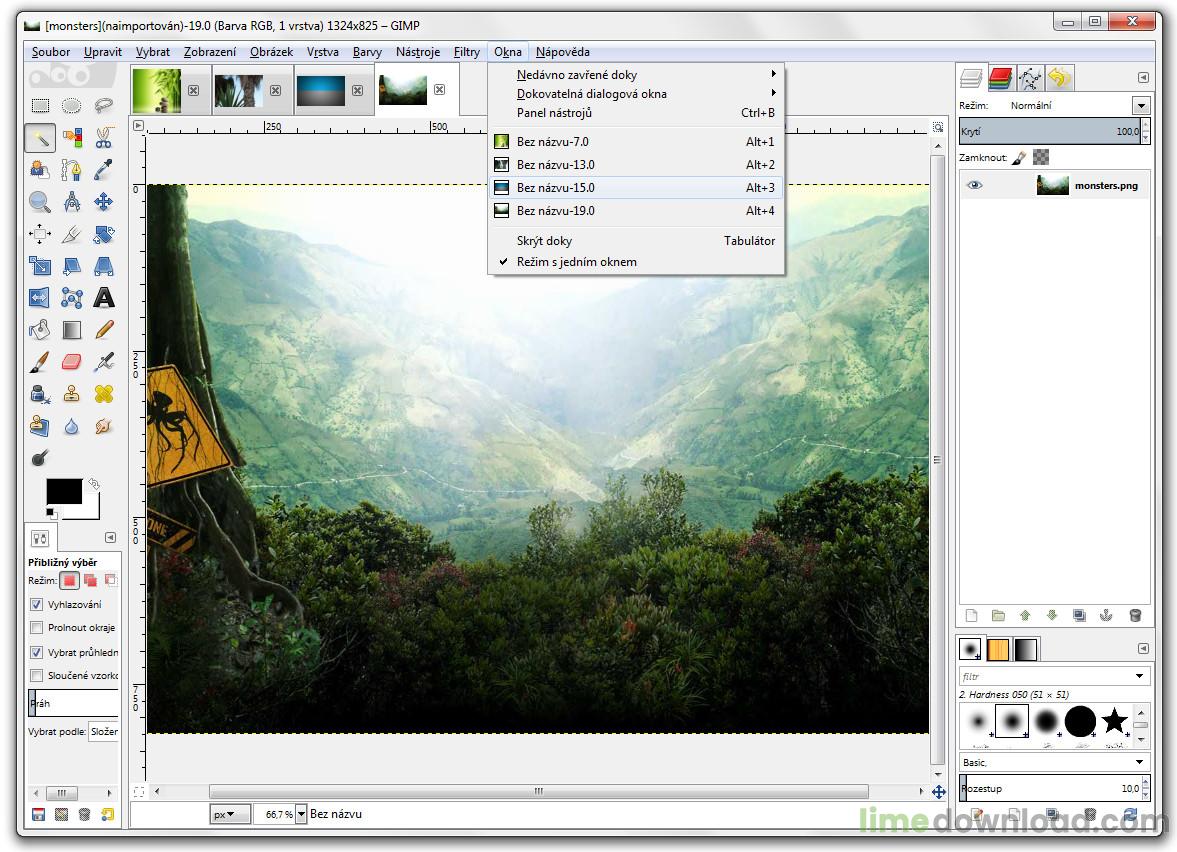Activate the Pencil tool
The width and height of the screenshot is (1177, 852).
pyautogui.click(x=103, y=329)
